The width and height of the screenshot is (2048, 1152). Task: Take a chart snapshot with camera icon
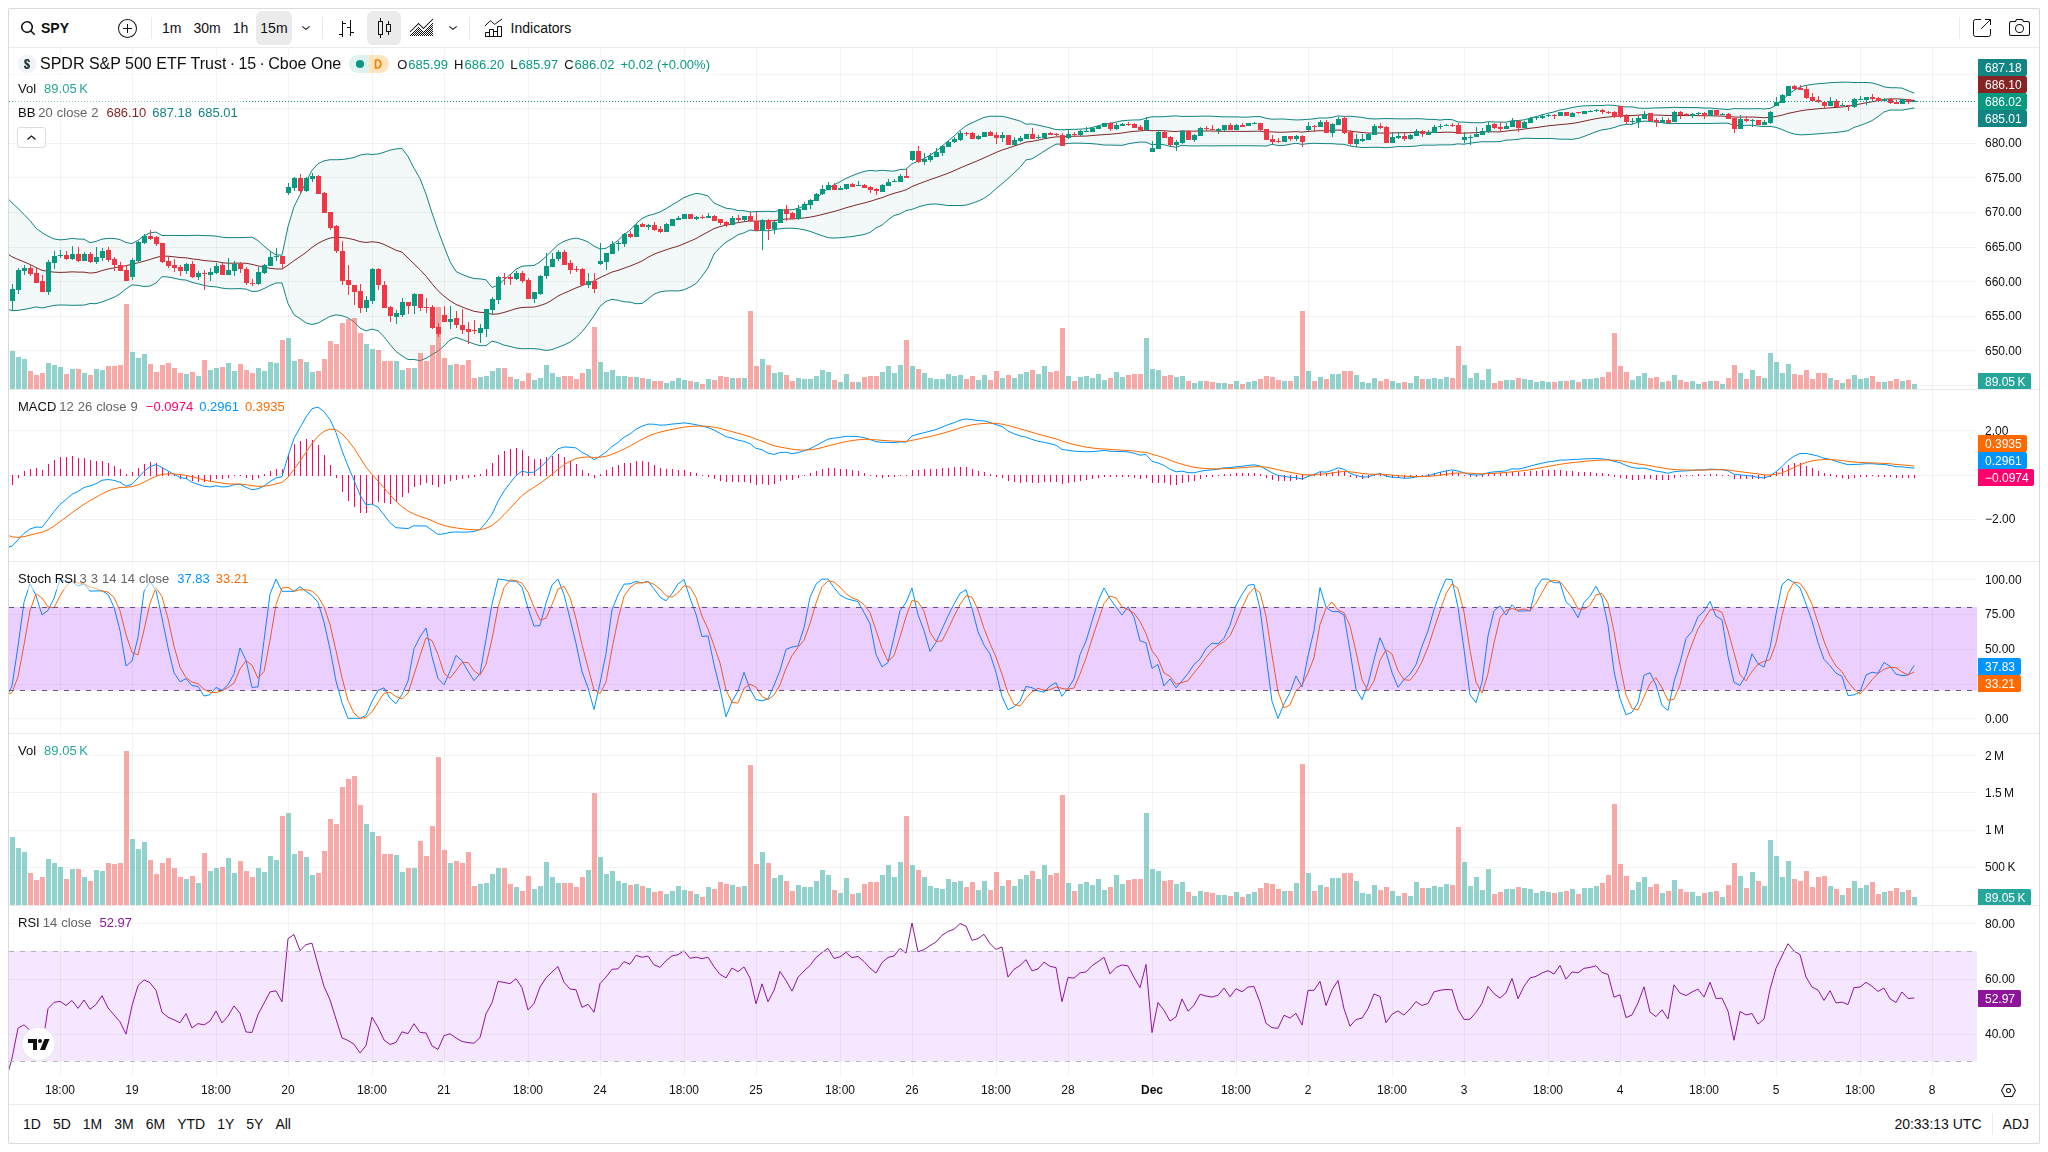click(x=2019, y=28)
